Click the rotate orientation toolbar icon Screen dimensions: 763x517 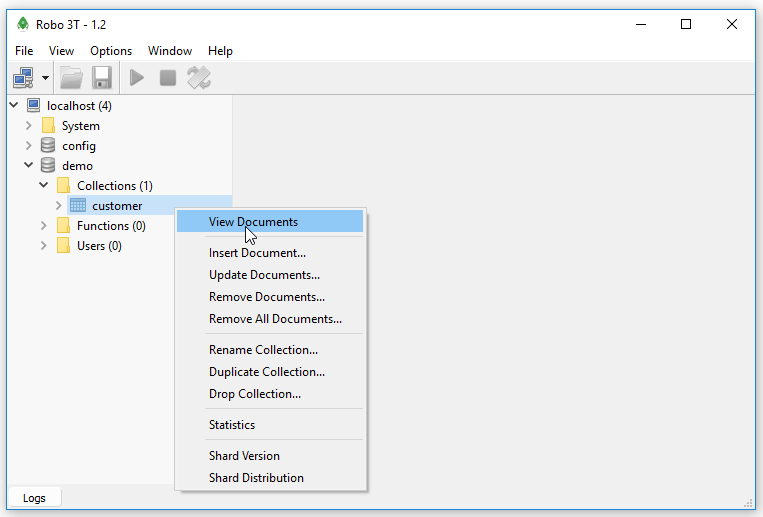pyautogui.click(x=199, y=78)
